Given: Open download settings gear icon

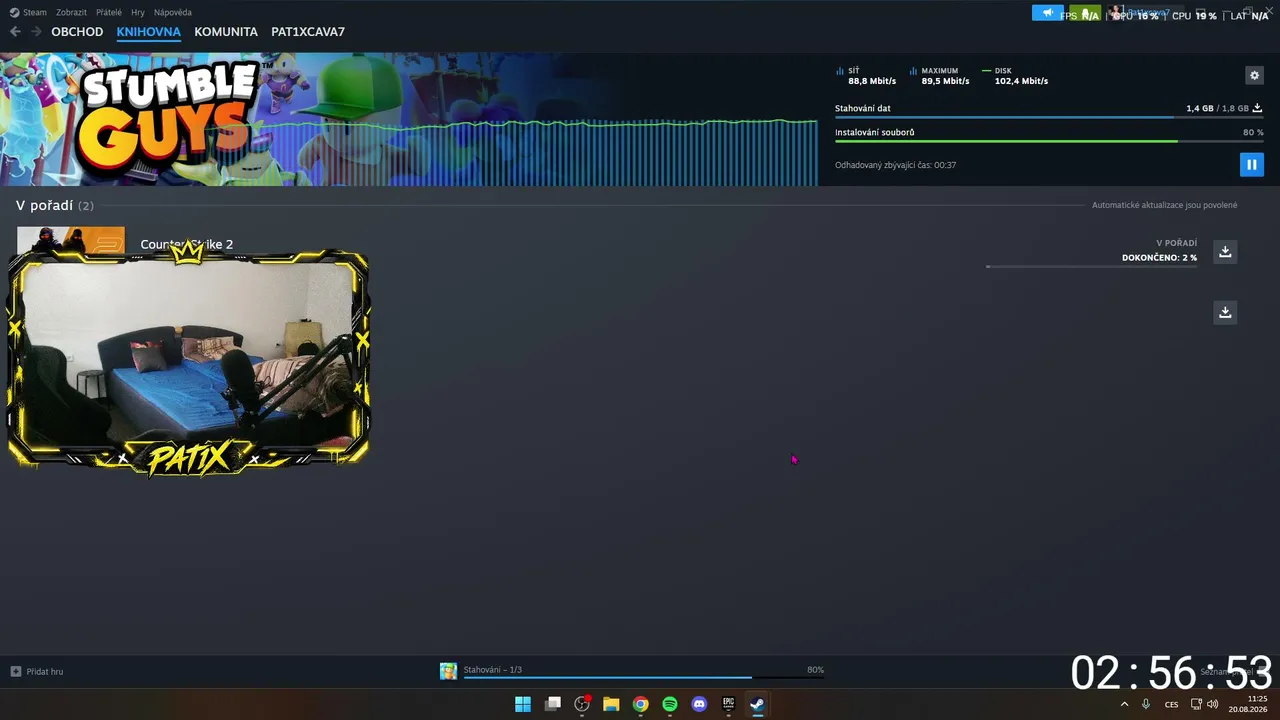Looking at the screenshot, I should 1254,75.
